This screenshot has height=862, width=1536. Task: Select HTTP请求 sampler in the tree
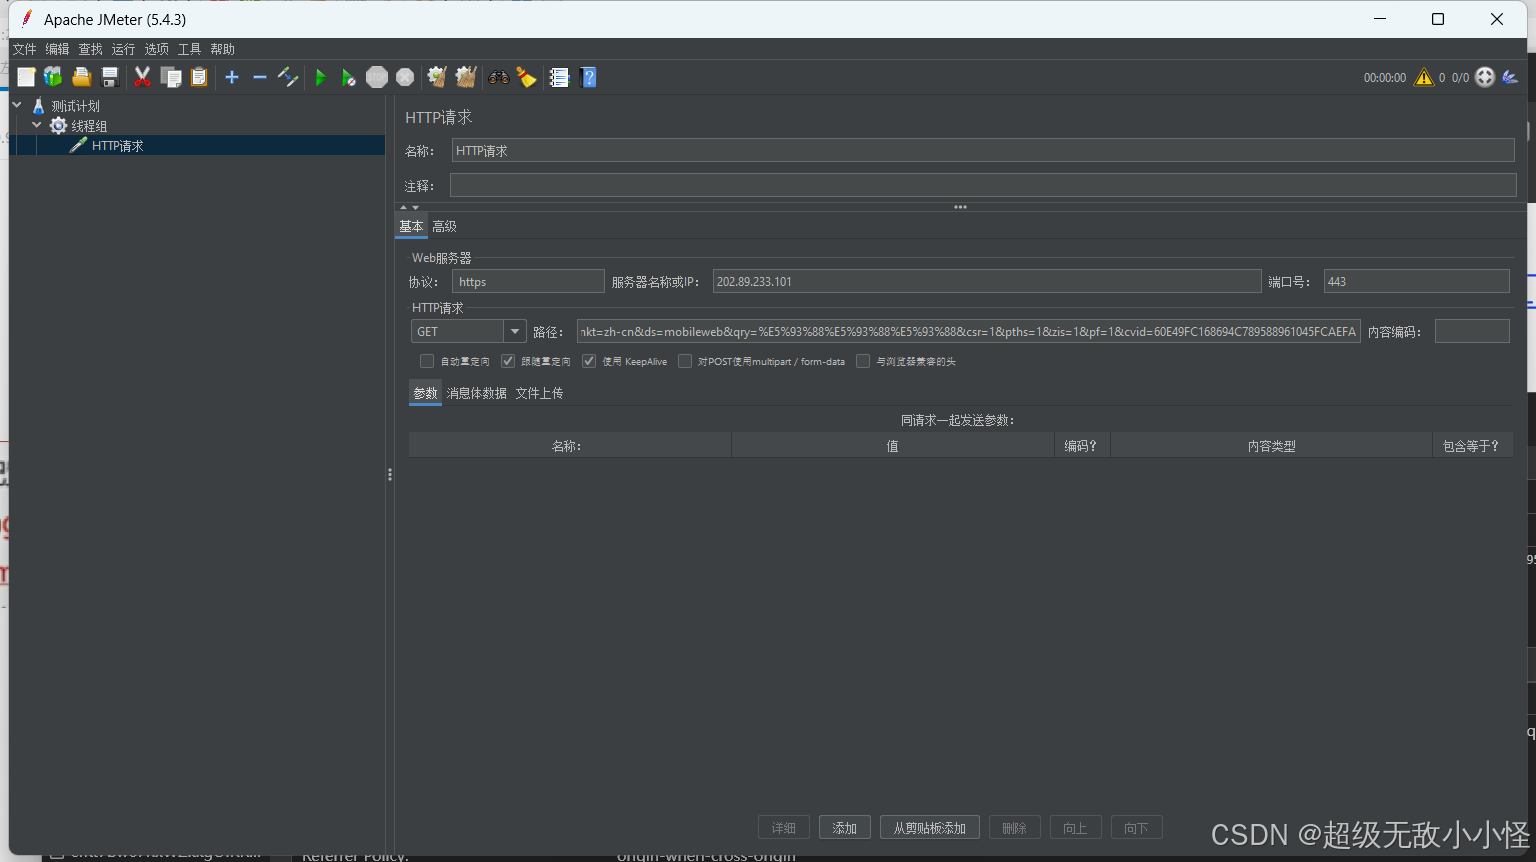118,146
